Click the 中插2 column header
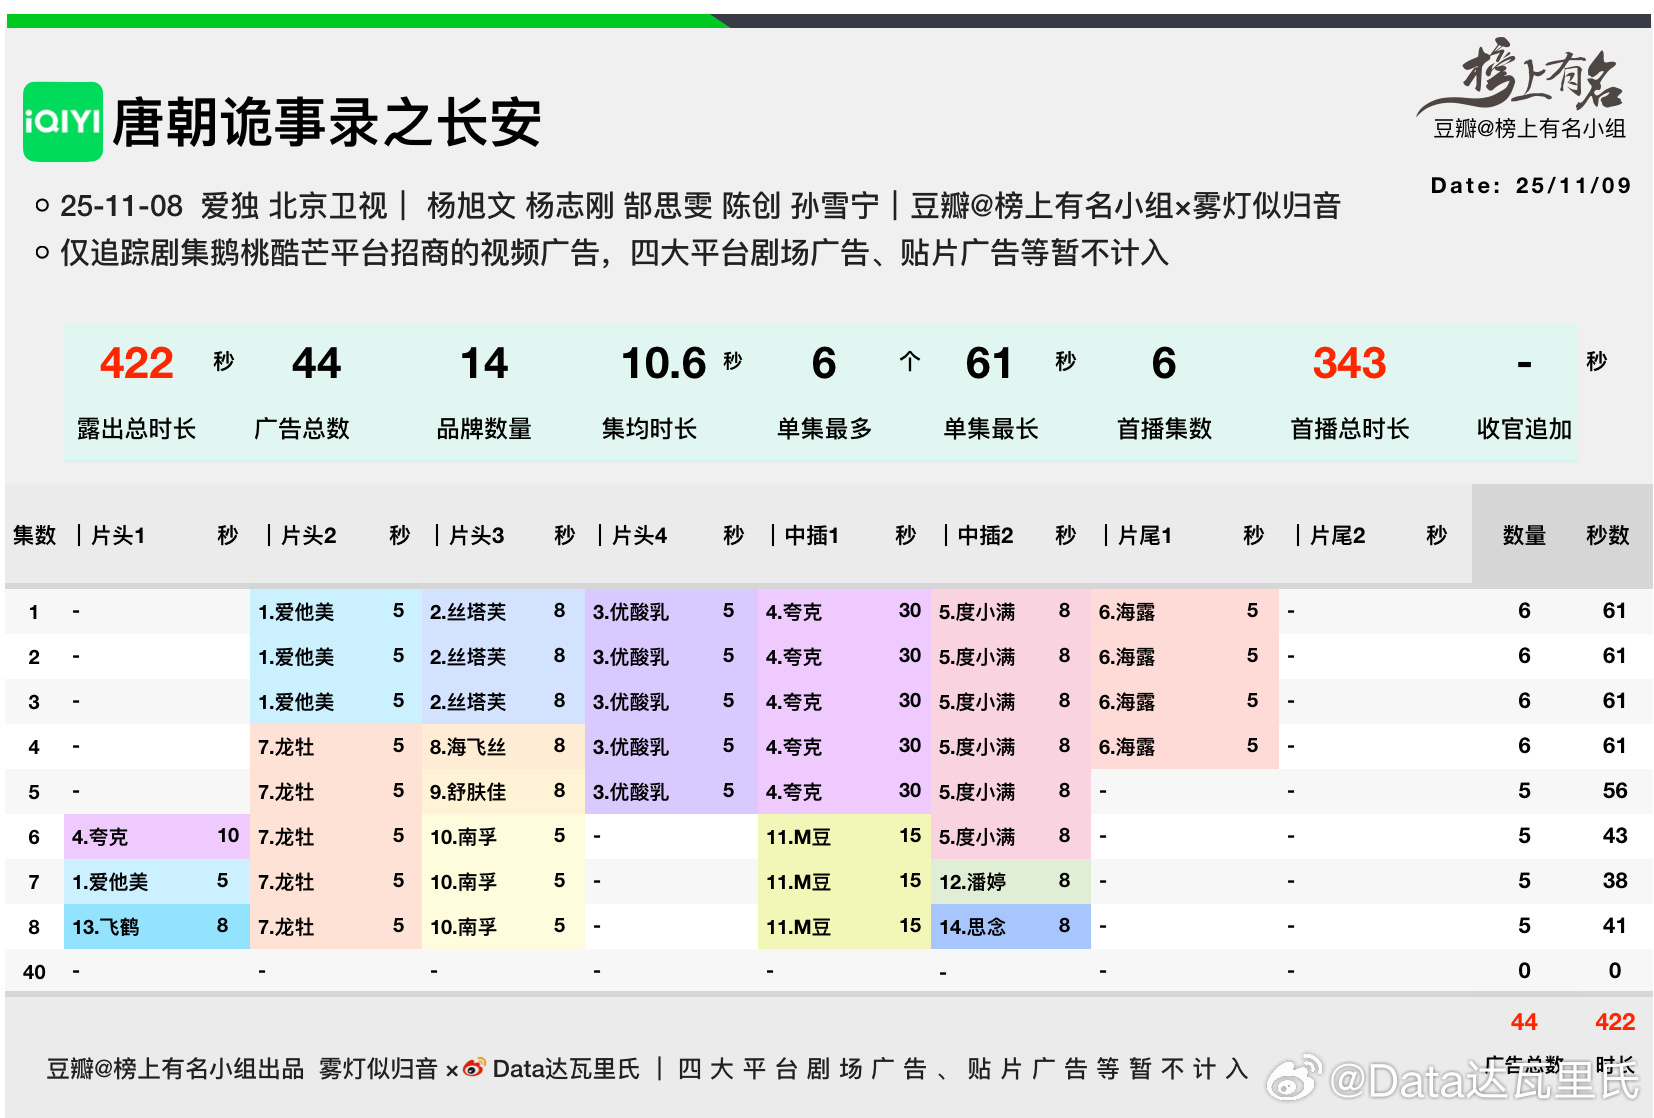Image resolution: width=1654 pixels, height=1118 pixels. tap(985, 535)
